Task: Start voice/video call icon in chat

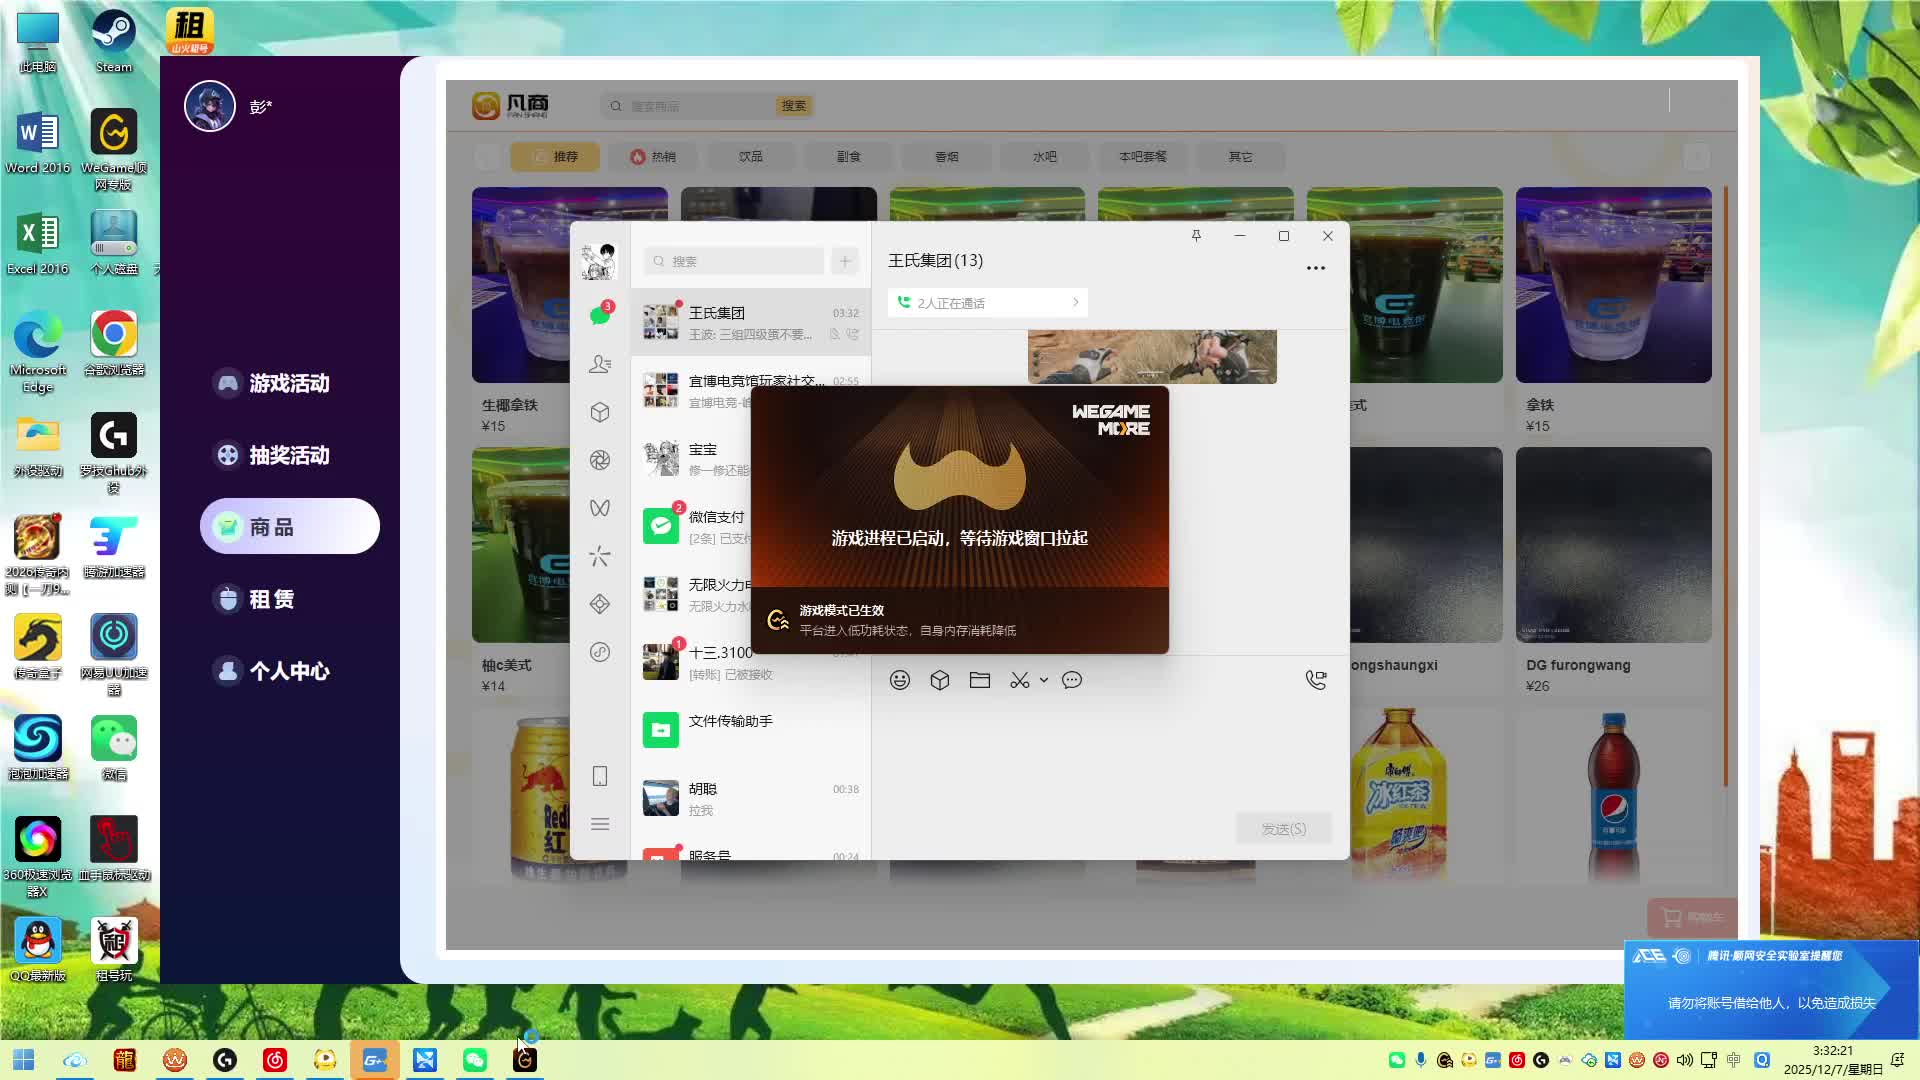Action: click(1316, 680)
